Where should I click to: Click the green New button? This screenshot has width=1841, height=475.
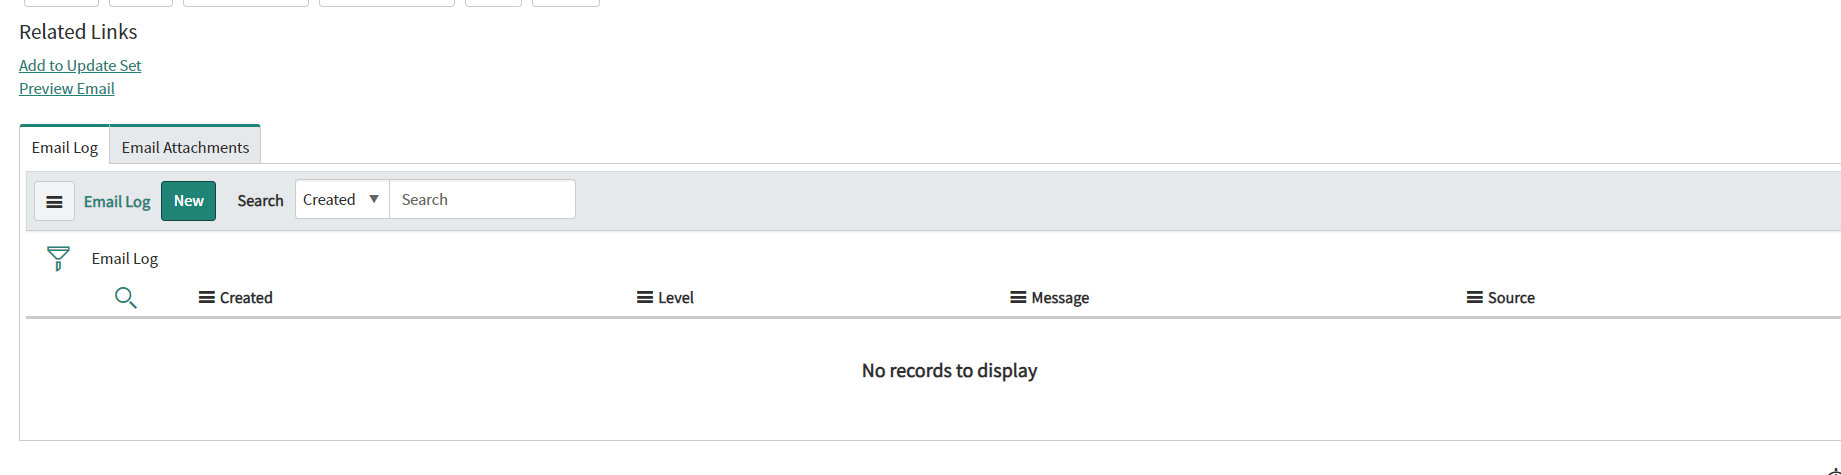click(188, 201)
